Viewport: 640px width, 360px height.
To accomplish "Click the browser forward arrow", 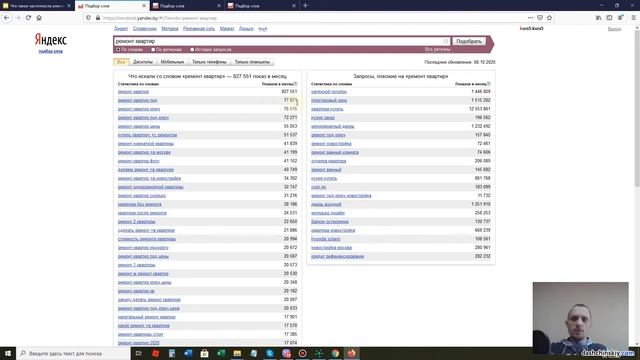I will tap(18, 18).
